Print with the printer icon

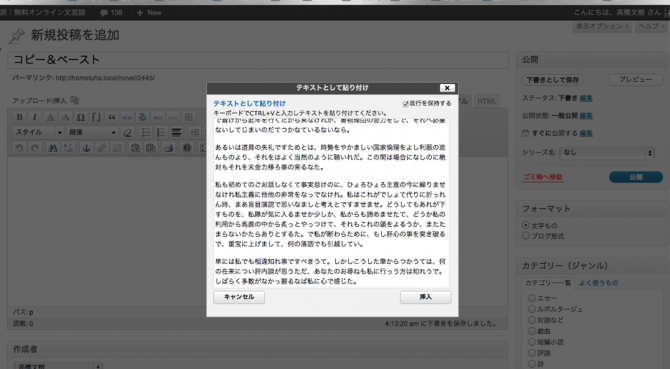click(169, 148)
